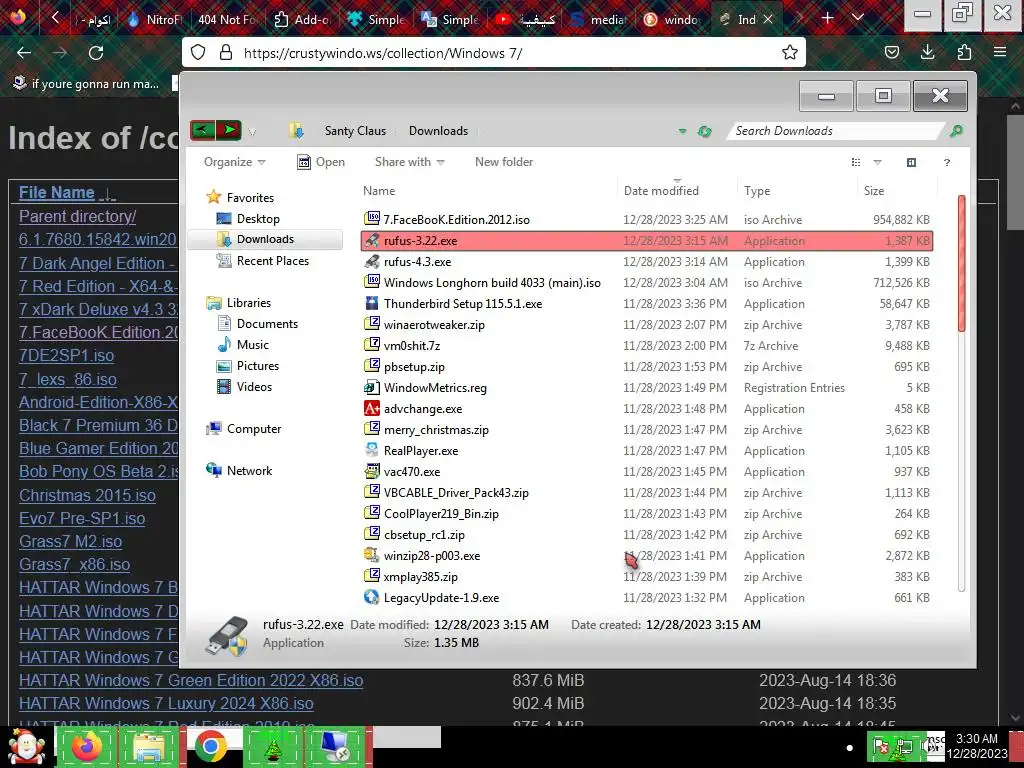The width and height of the screenshot is (1024, 768).
Task: Select winzip28-p003.exe file icon
Action: click(372, 555)
